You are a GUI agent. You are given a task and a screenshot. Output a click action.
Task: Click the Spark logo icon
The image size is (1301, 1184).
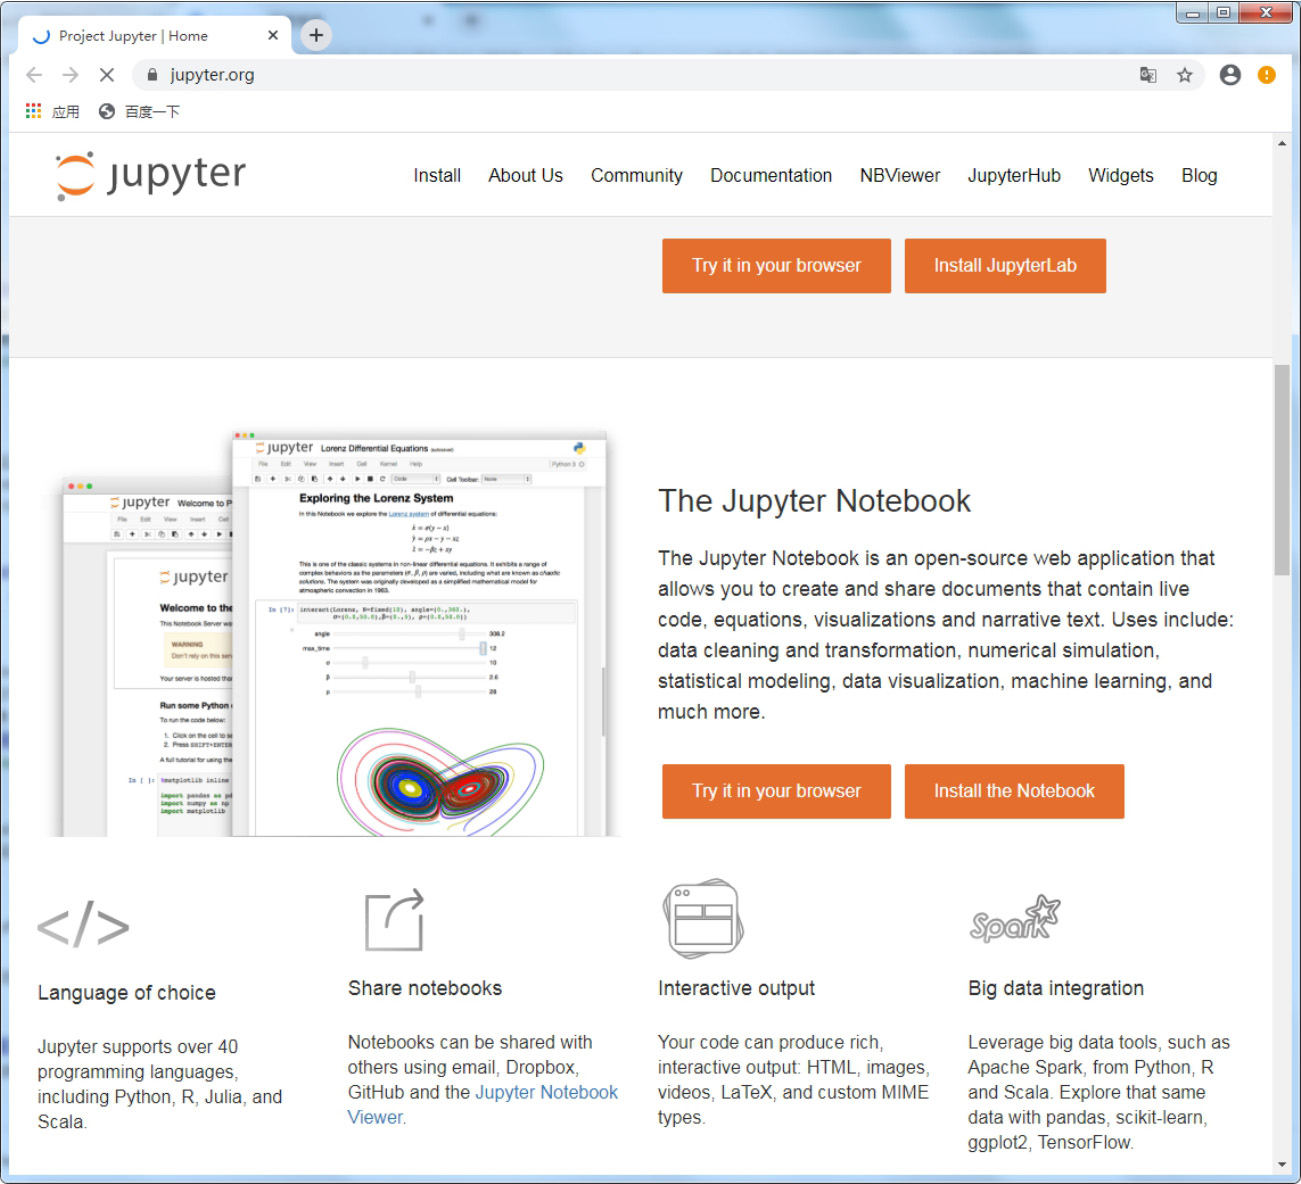[x=1014, y=920]
